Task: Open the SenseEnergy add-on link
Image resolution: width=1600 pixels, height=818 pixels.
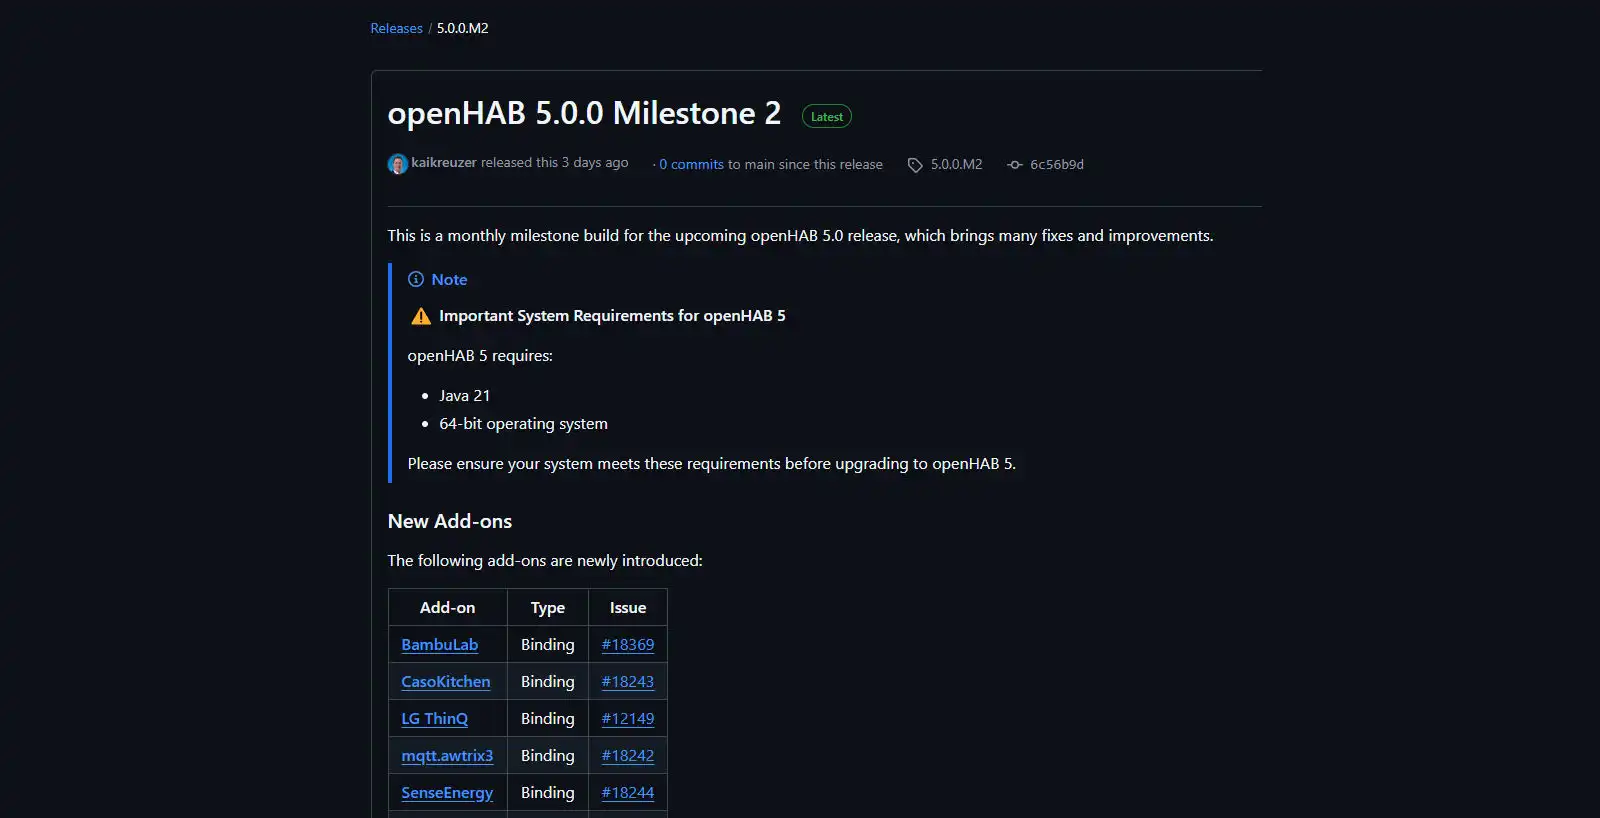Action: (x=447, y=793)
